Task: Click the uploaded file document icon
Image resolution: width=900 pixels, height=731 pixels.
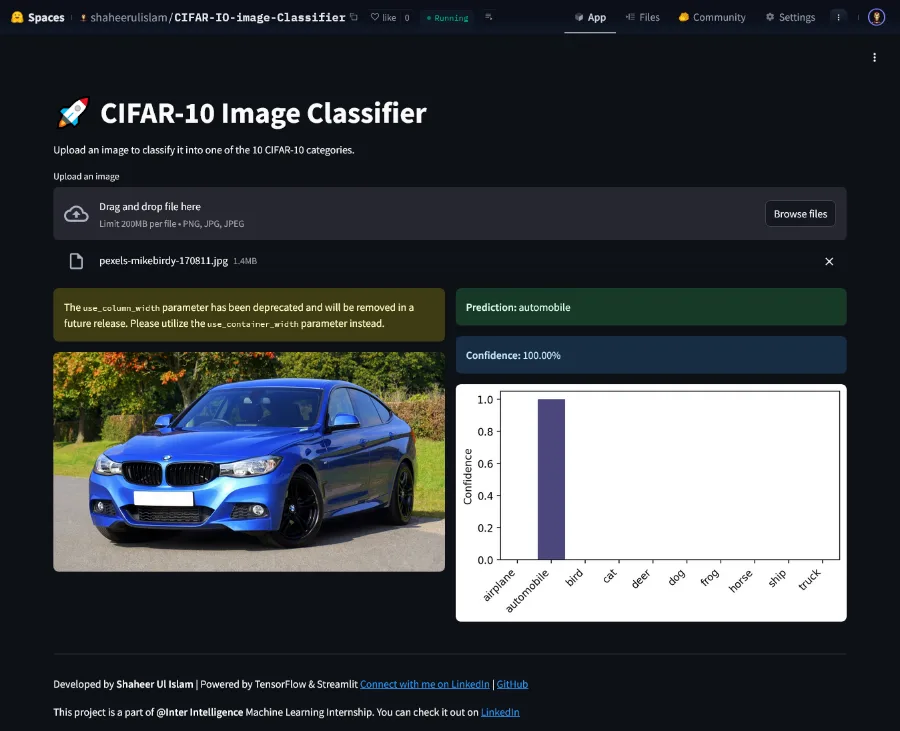Action: (76, 261)
